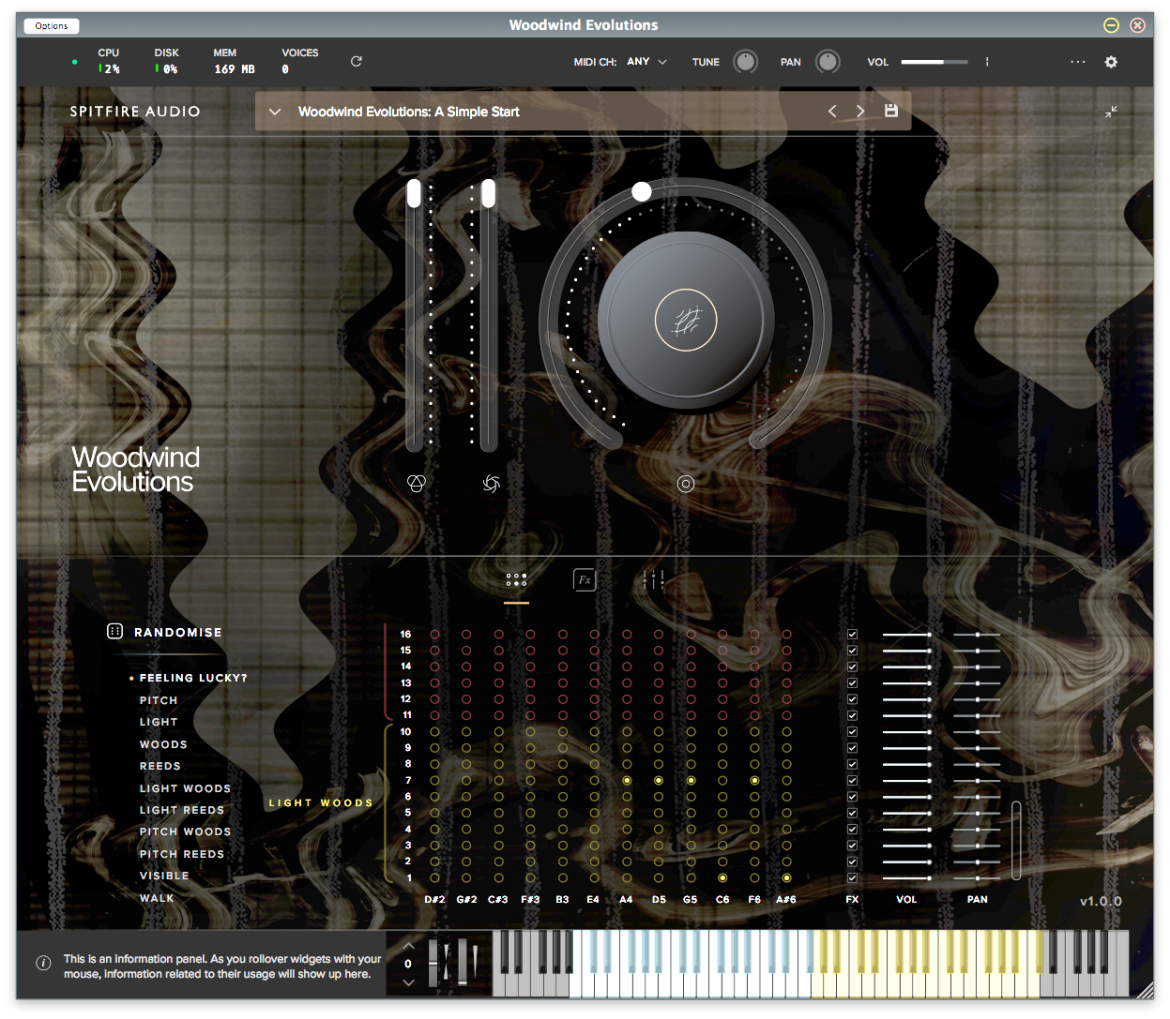Viewport: 1170px width, 1019px height.
Task: Save the preset with the floppy disk icon
Action: [891, 110]
